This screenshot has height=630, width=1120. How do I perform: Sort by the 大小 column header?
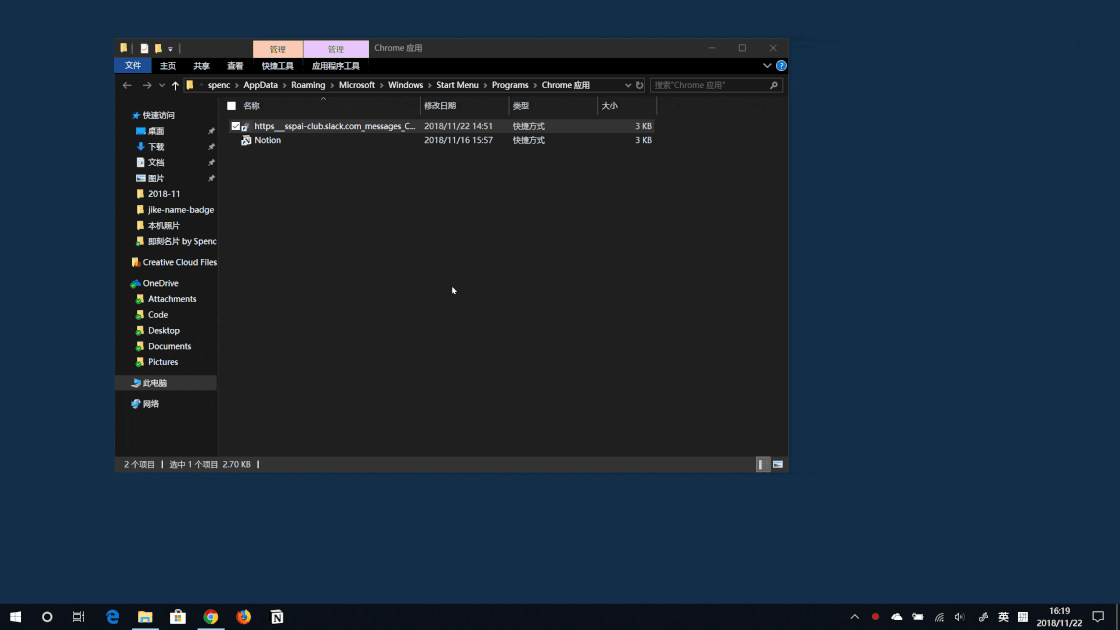609,106
